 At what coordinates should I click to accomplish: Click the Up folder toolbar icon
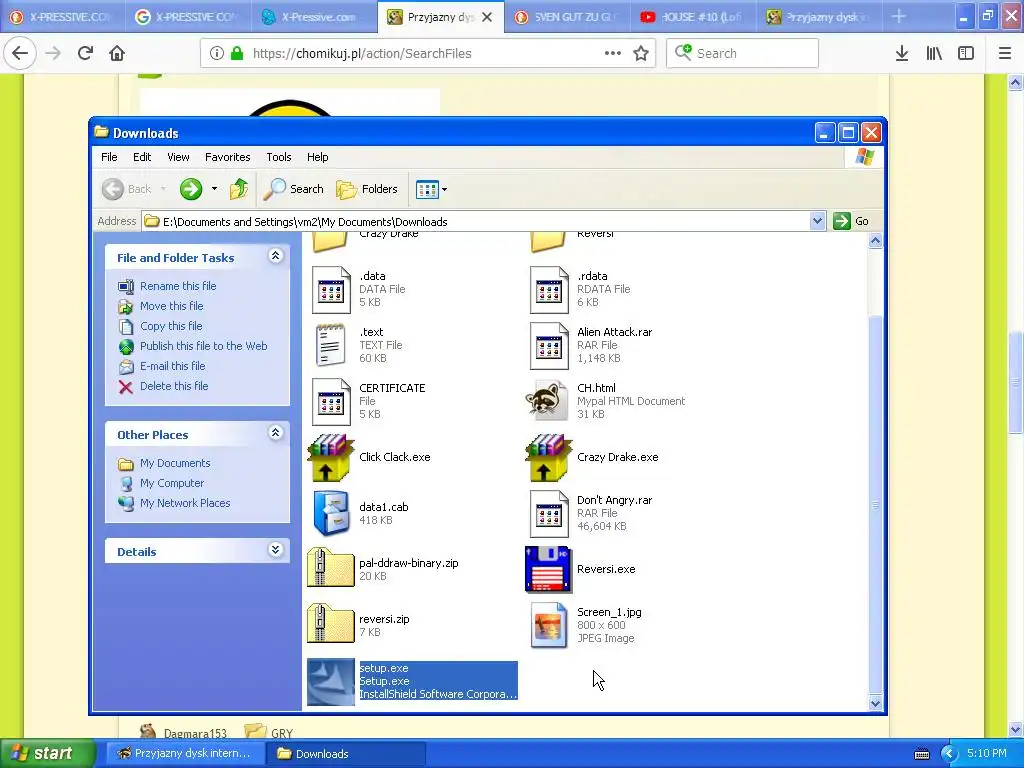coord(239,189)
